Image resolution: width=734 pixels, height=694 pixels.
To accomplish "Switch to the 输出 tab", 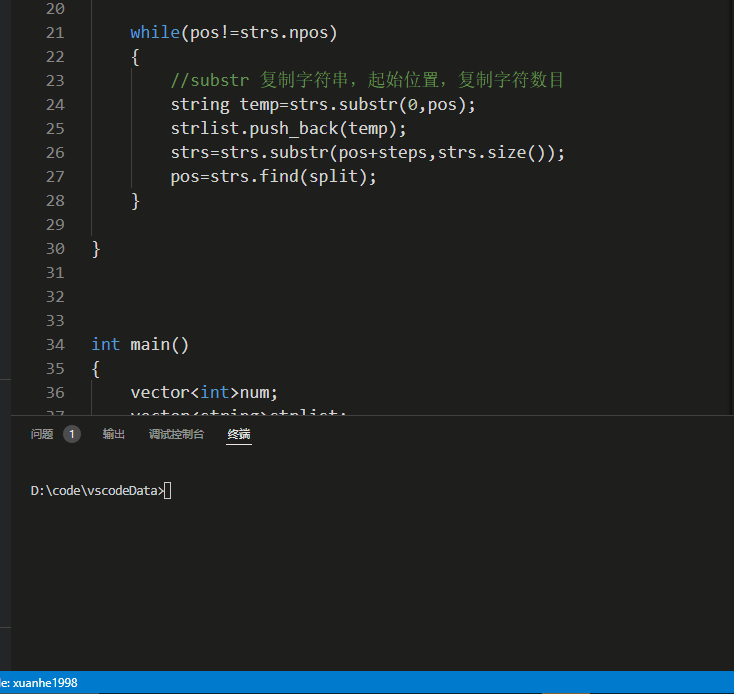I will coord(114,434).
